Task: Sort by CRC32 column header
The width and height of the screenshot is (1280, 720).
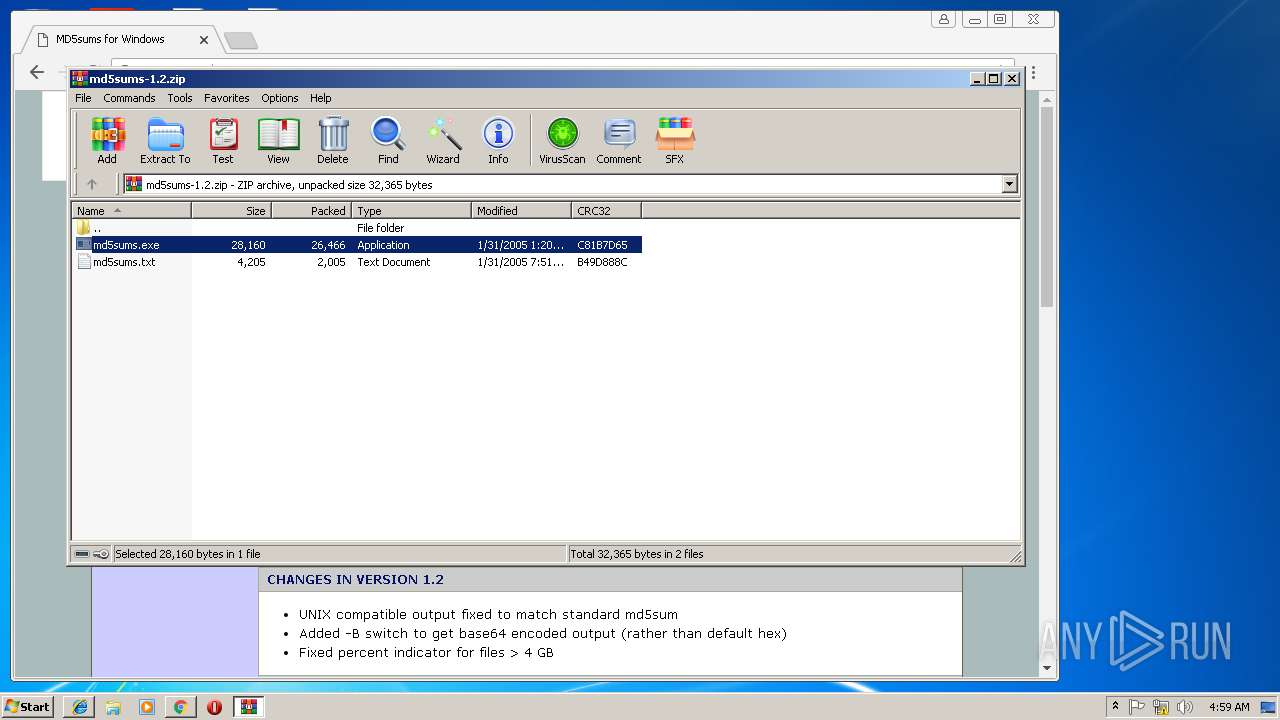Action: (606, 210)
